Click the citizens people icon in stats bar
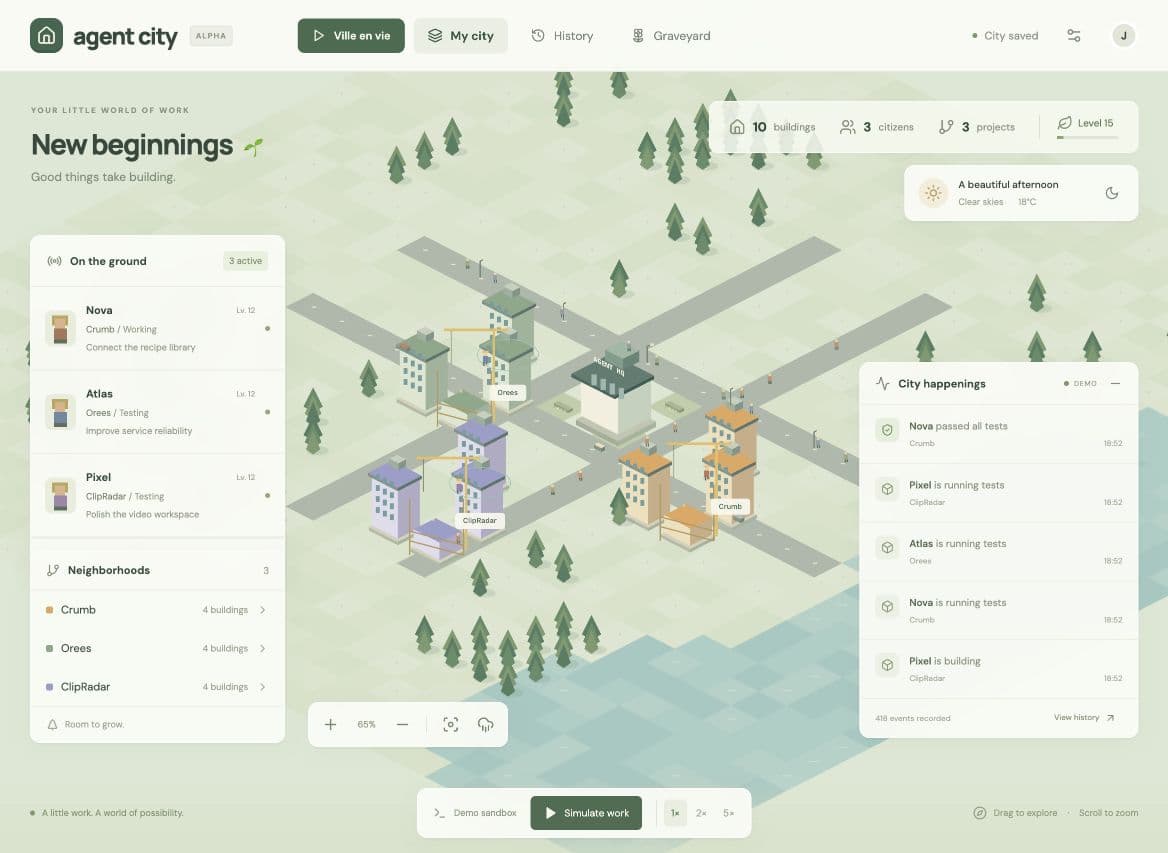 coord(848,127)
